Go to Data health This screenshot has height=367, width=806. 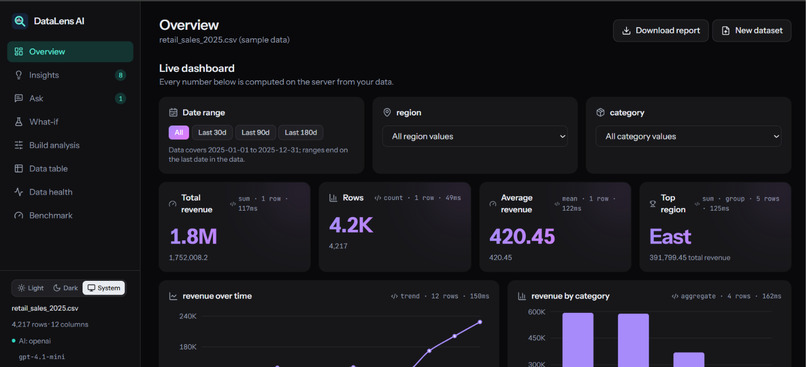[70, 192]
